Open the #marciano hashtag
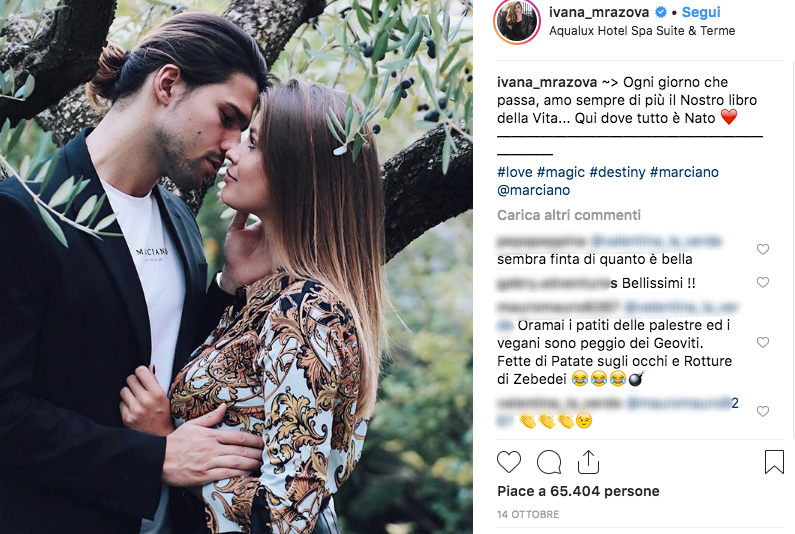Viewport: 795px width, 534px height. click(x=684, y=172)
